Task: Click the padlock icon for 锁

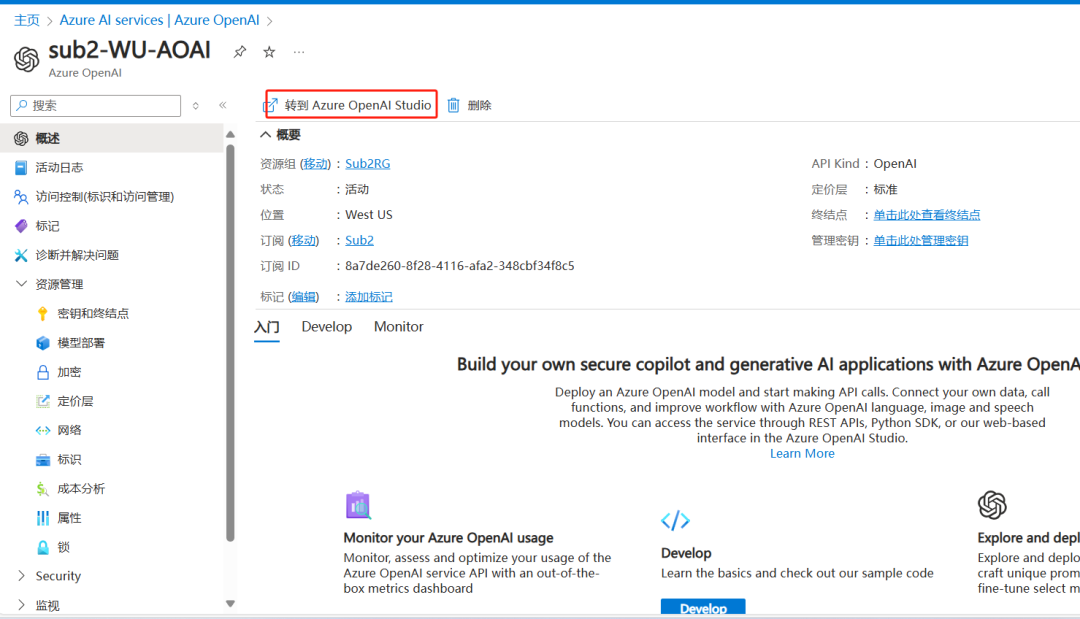Action: pos(43,547)
